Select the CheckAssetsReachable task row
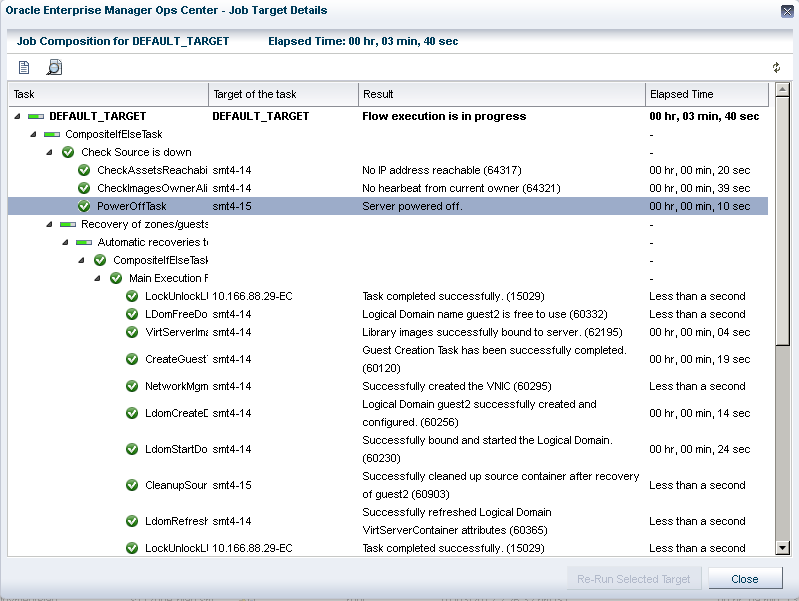Viewport: 799px width, 601px height. (388, 170)
